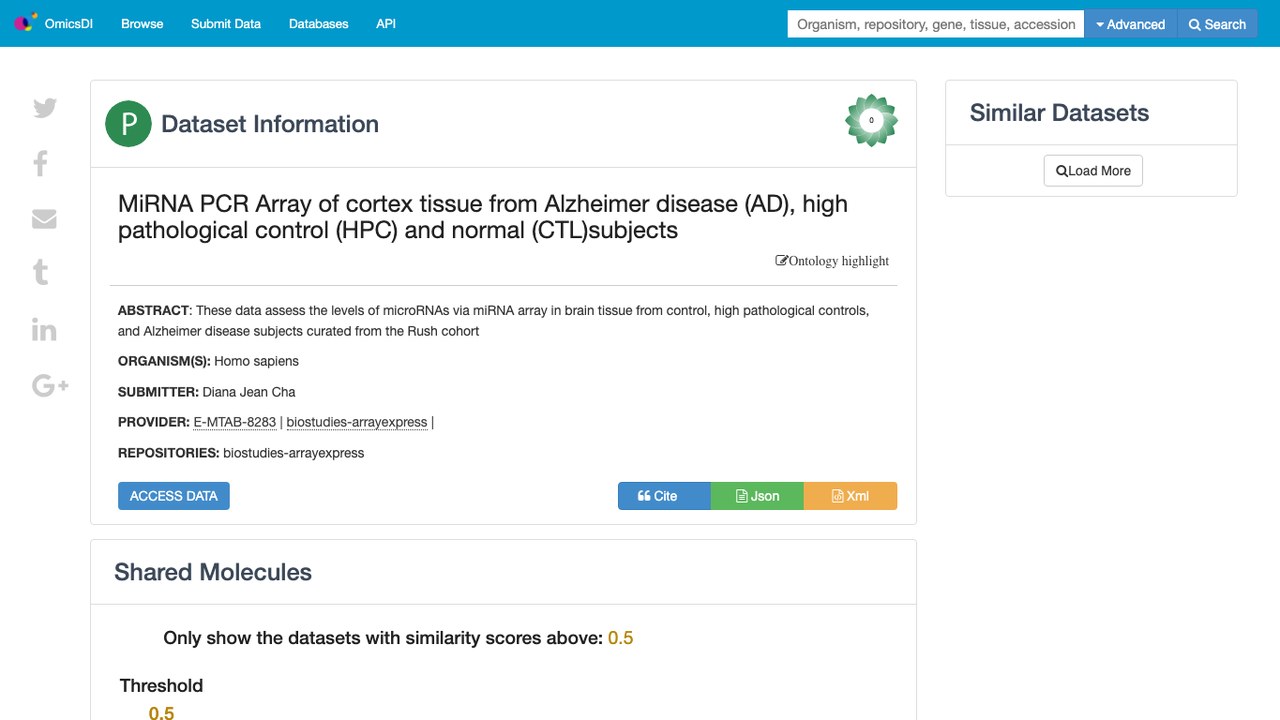Download dataset as Xml

(x=850, y=496)
